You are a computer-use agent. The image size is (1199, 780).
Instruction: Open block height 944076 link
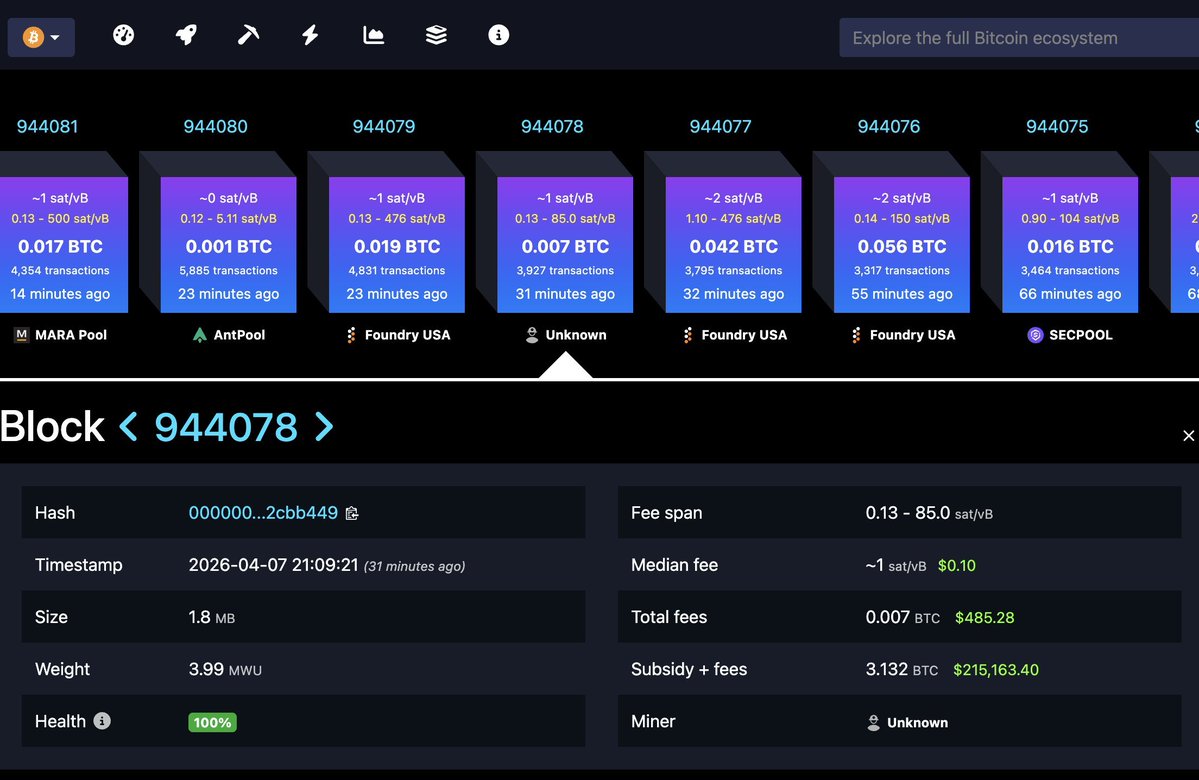tap(889, 126)
